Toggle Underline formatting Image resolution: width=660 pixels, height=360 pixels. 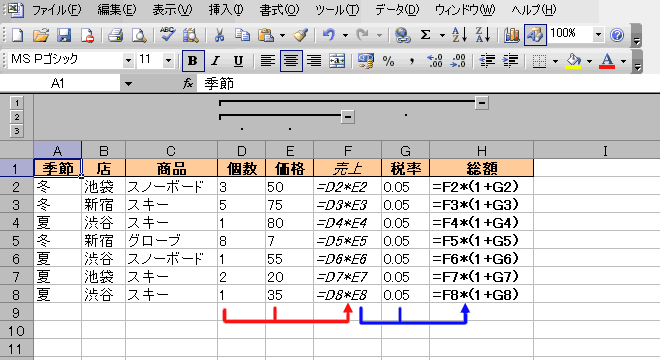pos(238,61)
